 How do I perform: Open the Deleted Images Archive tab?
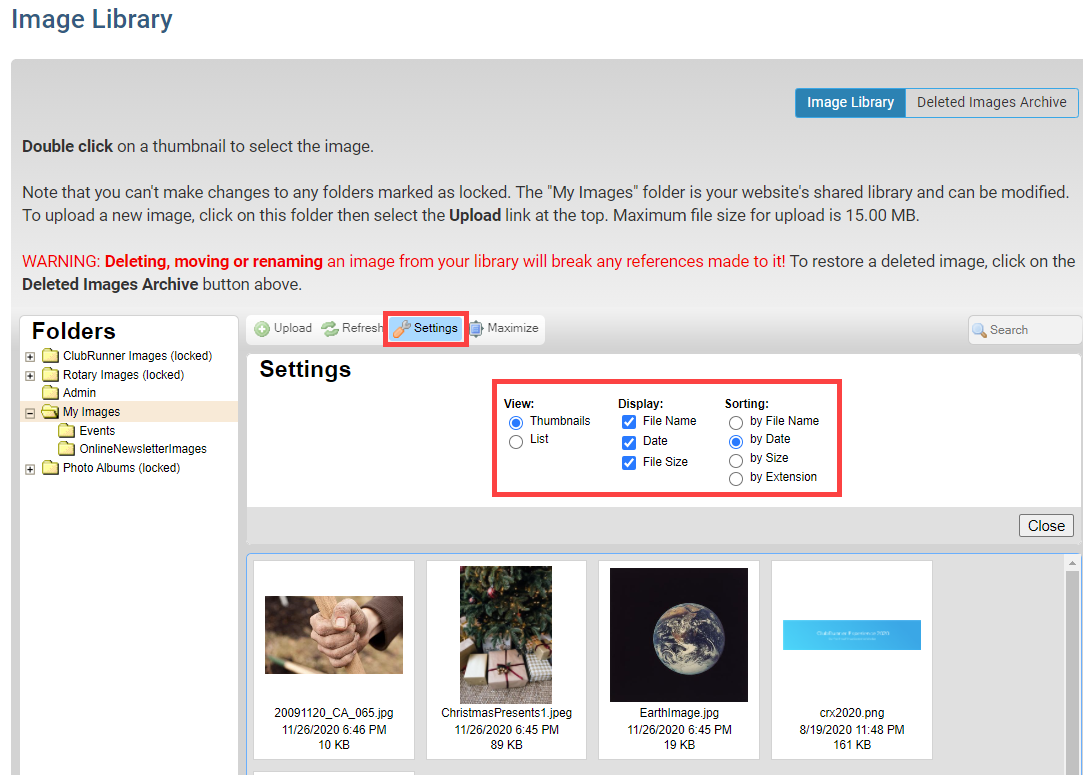(x=991, y=102)
